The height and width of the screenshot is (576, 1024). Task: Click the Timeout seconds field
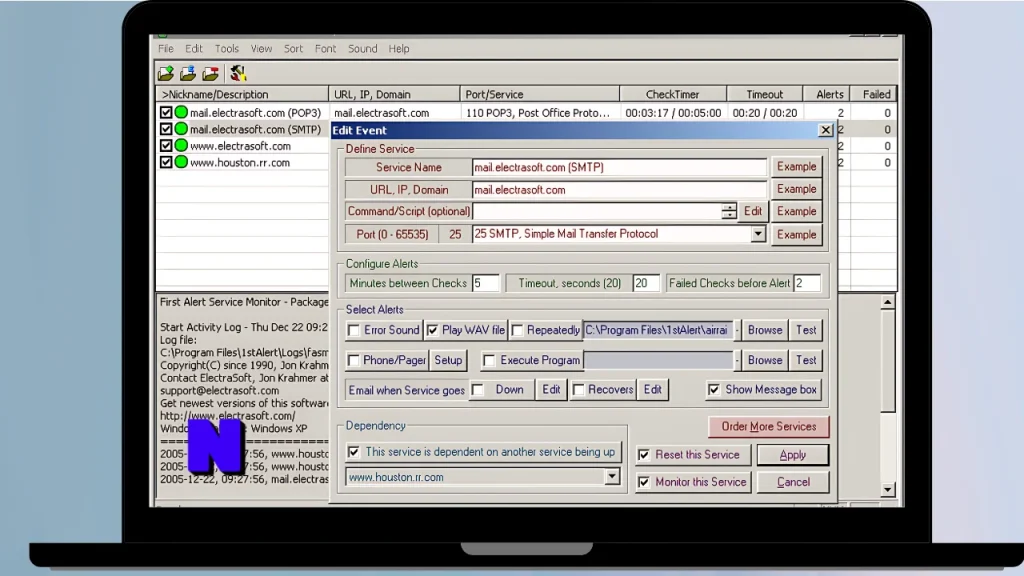click(x=645, y=283)
